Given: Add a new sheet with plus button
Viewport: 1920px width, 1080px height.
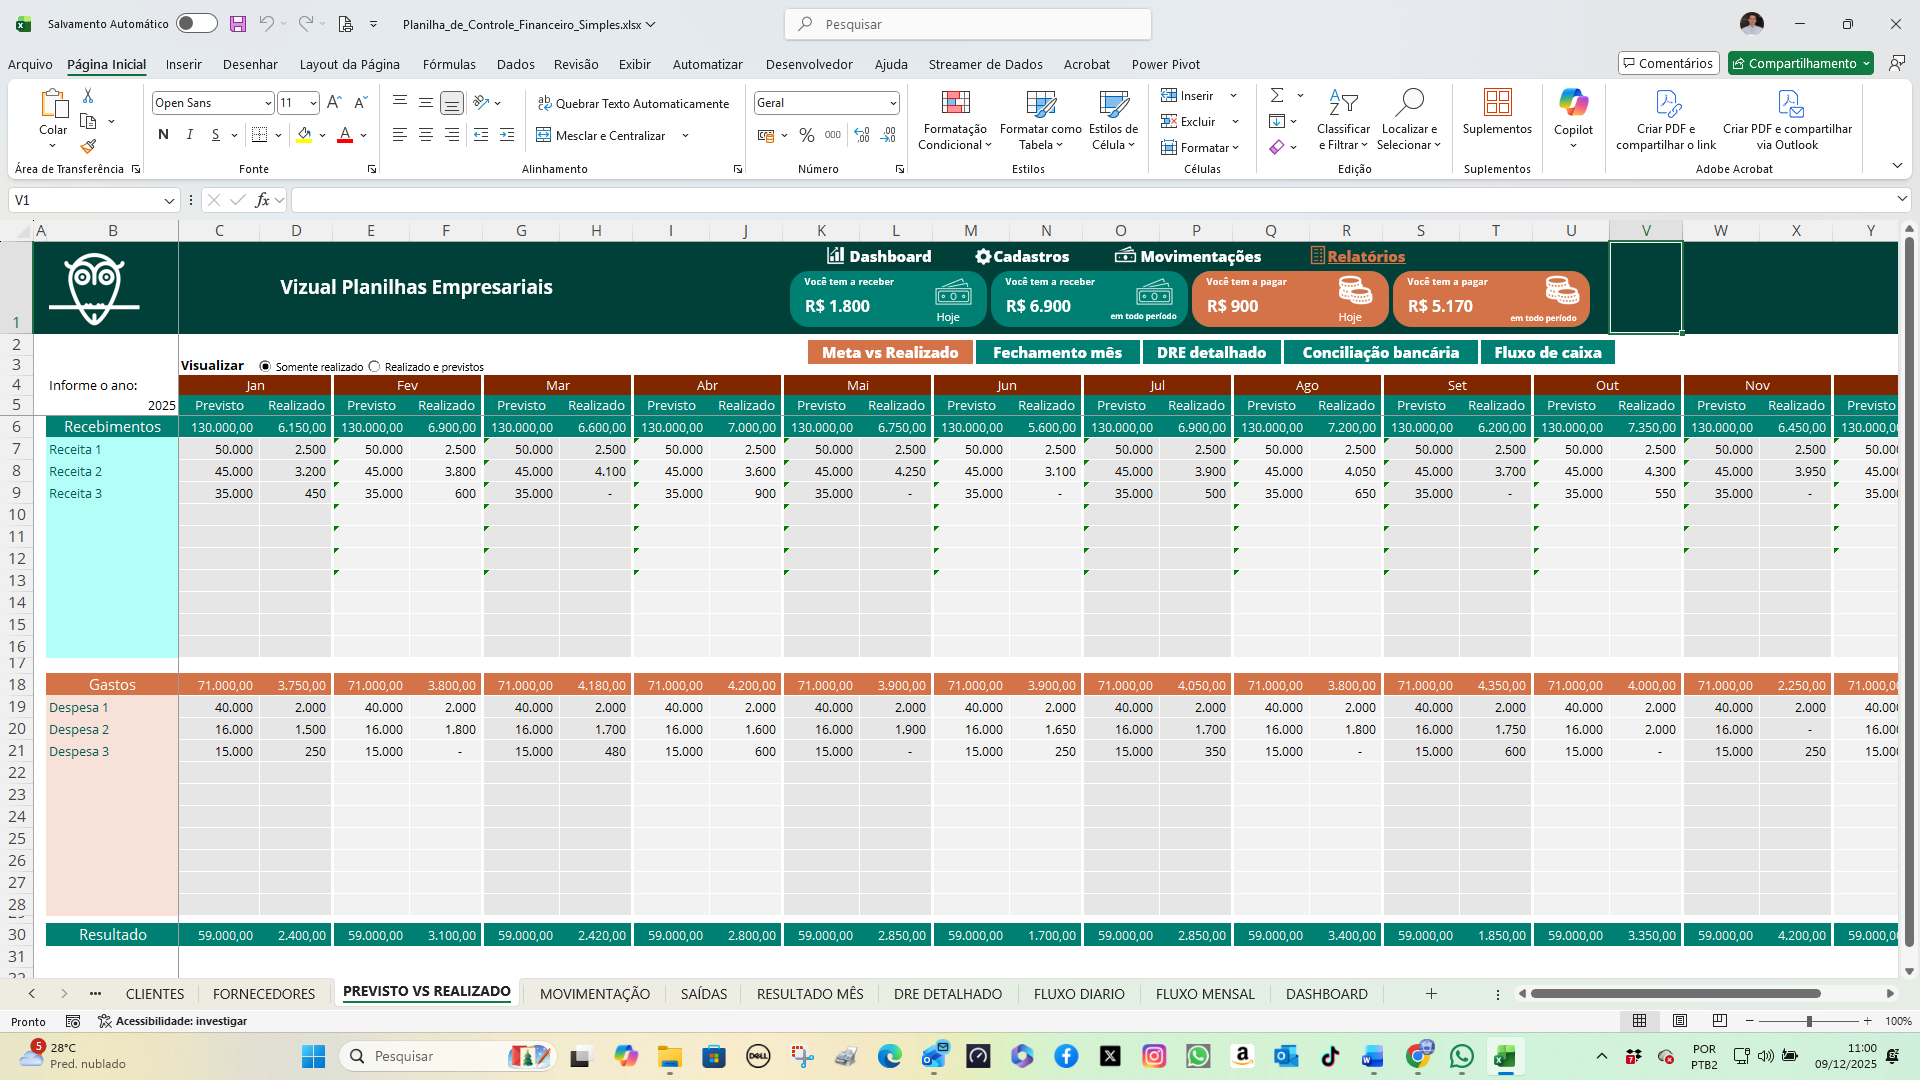Looking at the screenshot, I should tap(1431, 994).
